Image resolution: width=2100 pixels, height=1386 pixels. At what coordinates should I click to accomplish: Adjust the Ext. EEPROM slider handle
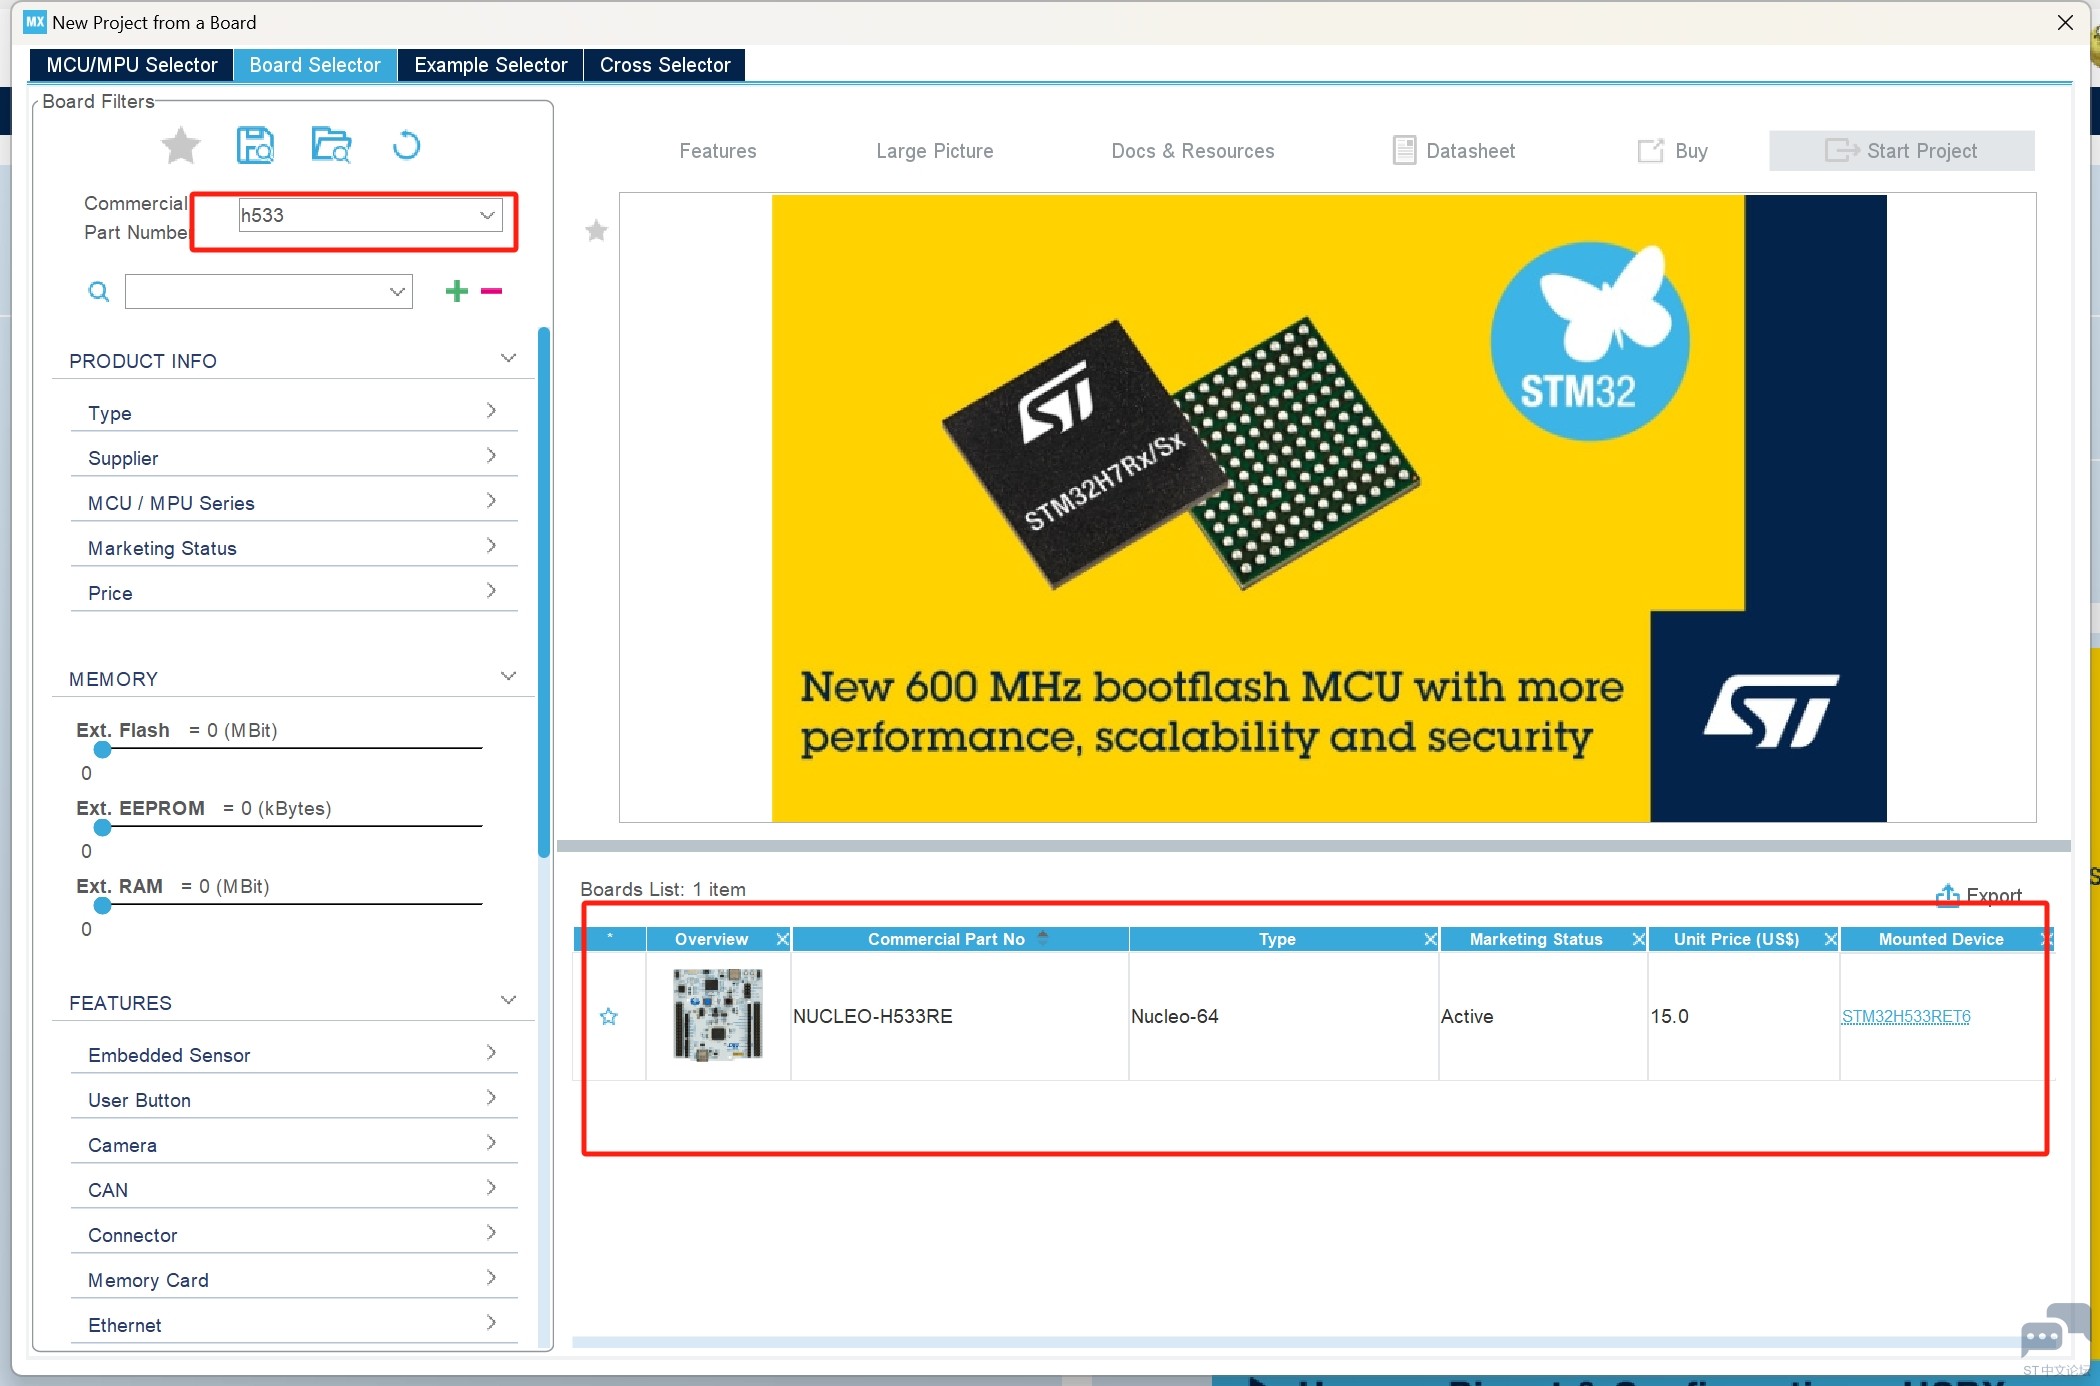pos(102,827)
